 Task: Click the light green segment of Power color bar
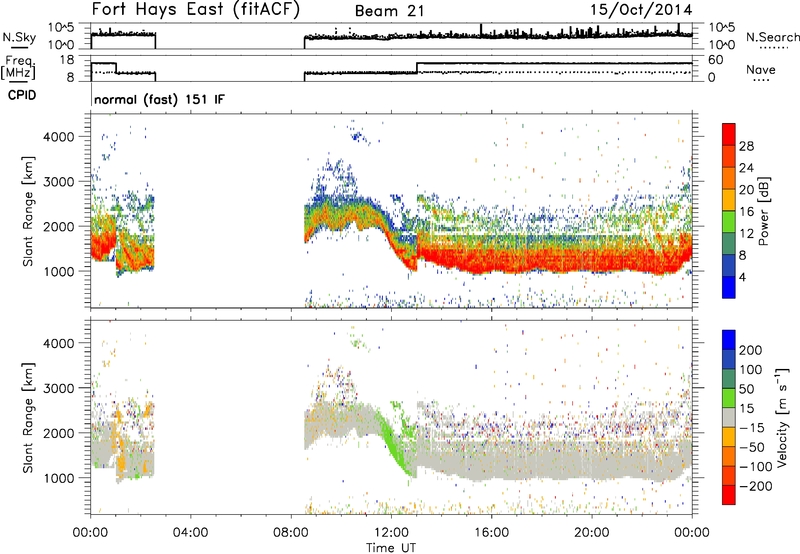tap(729, 222)
